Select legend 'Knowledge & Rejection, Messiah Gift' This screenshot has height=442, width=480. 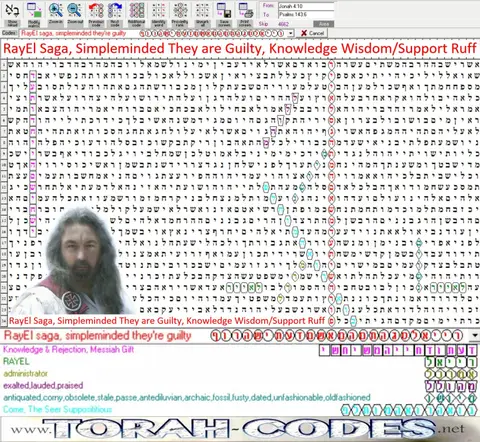pyautogui.click(x=68, y=349)
